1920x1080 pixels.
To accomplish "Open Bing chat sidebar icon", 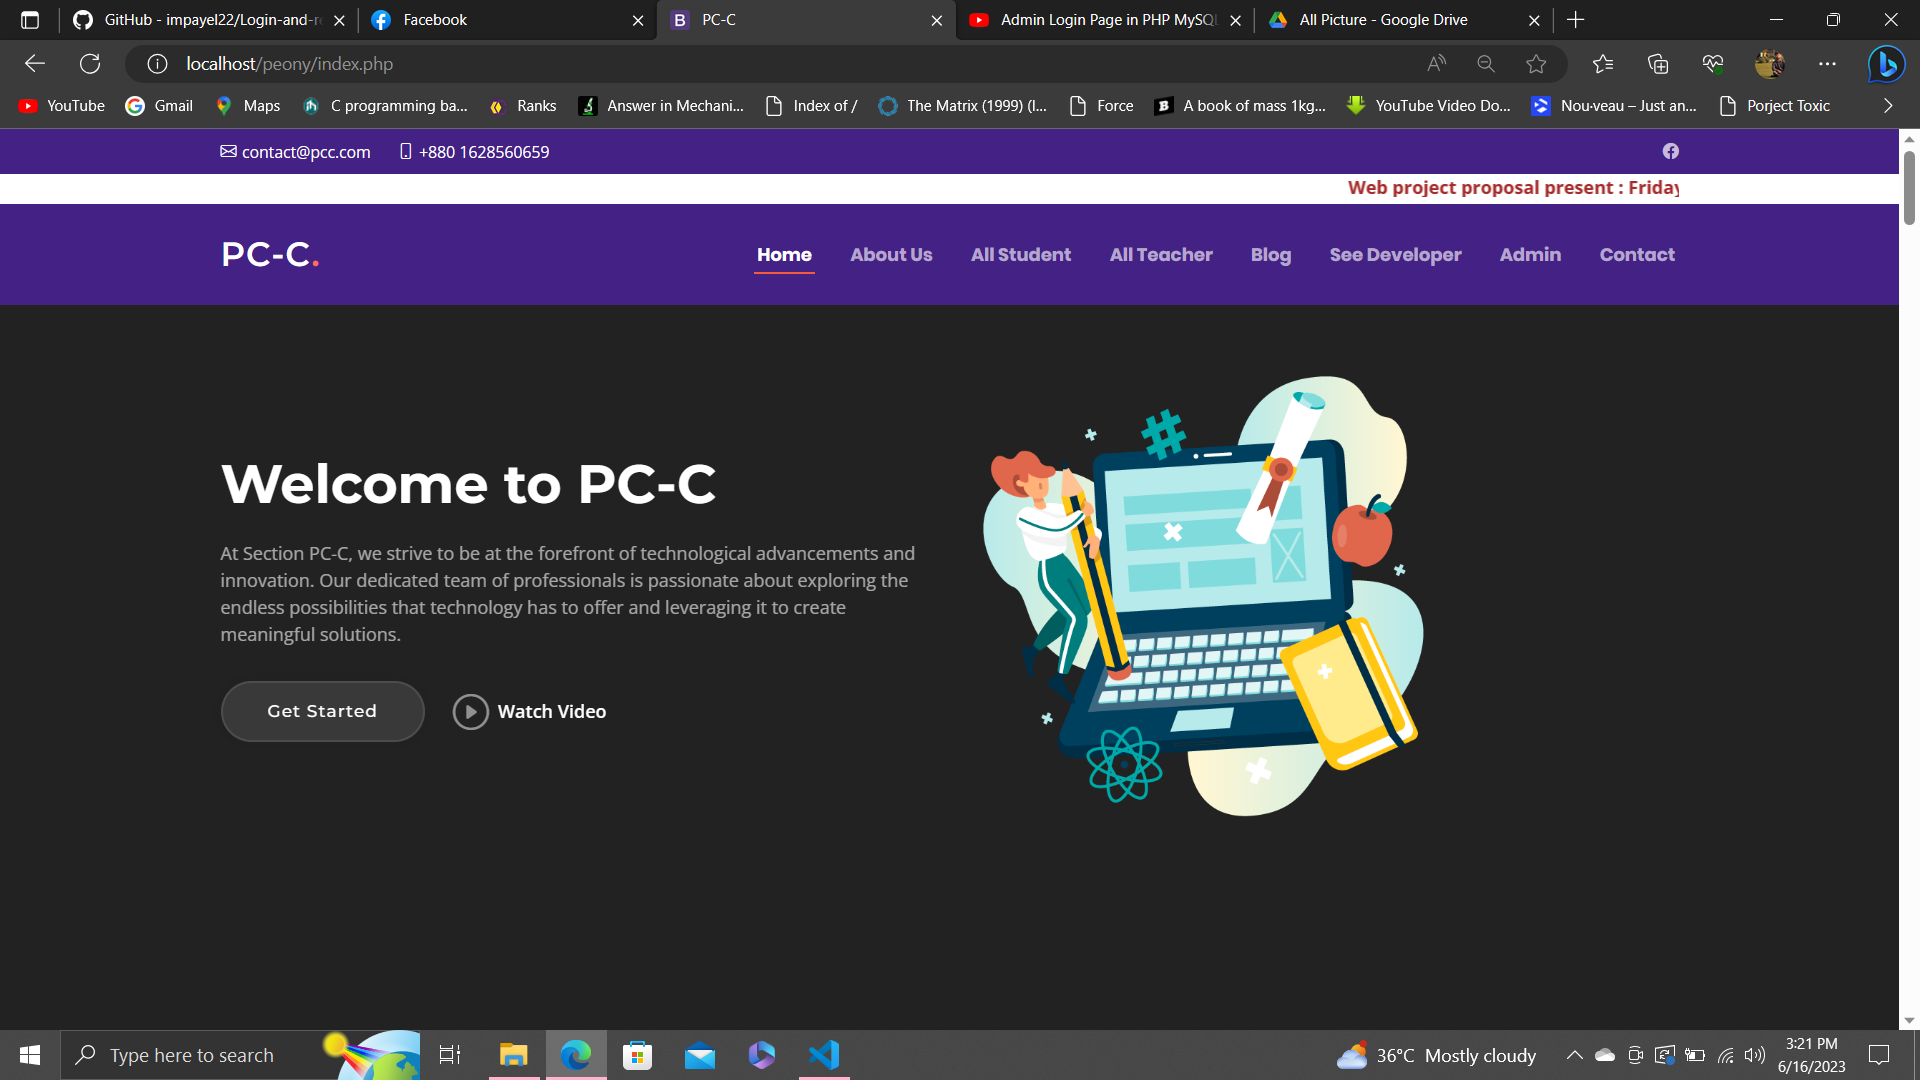I will [1886, 64].
